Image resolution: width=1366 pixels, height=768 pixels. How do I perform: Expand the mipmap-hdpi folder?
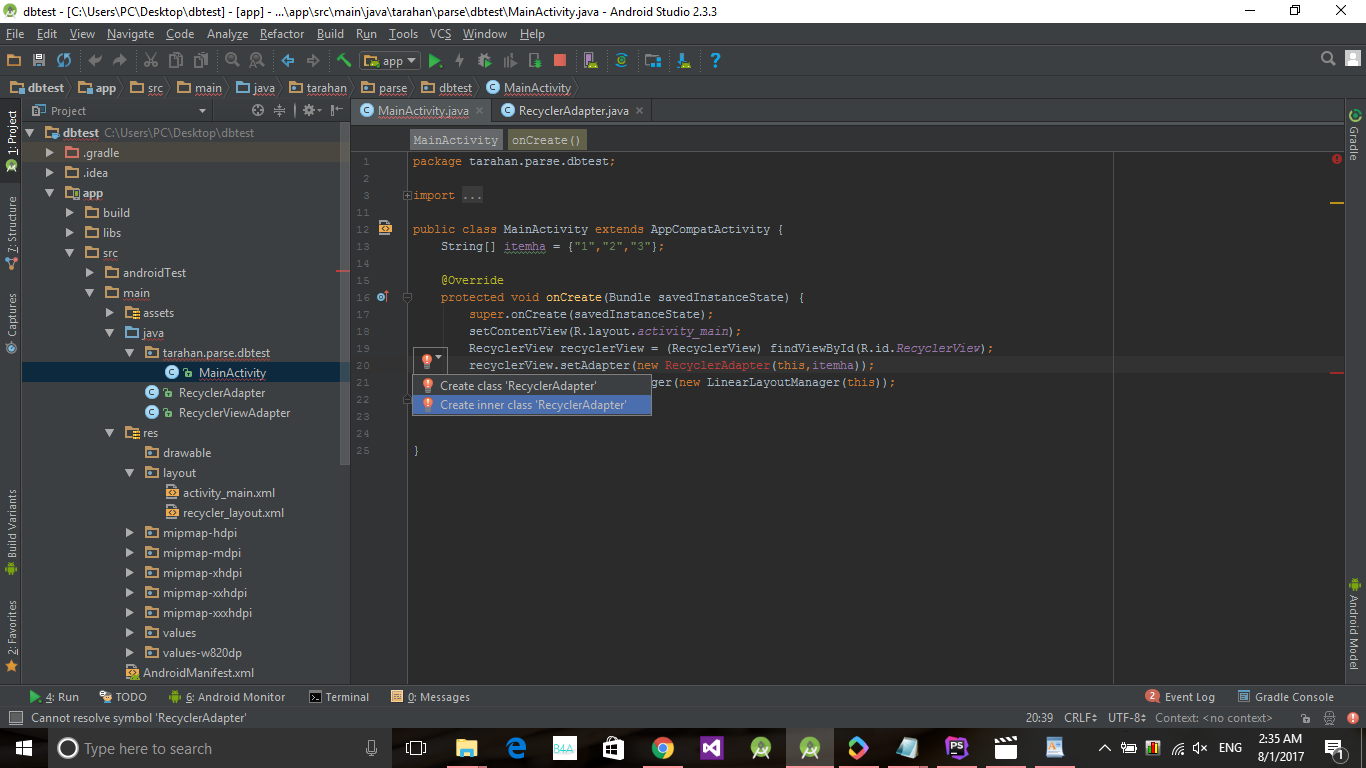click(x=130, y=533)
